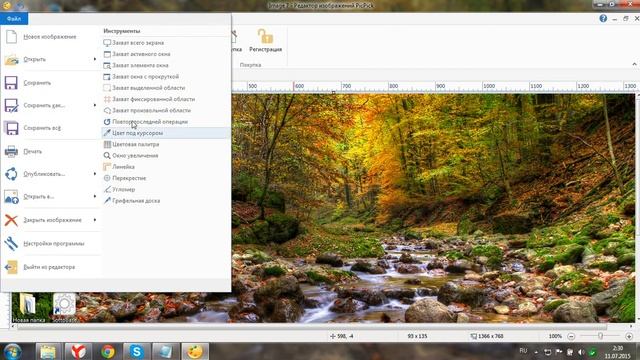
Task: Click the Сохранить floppy disk icon
Action: [x=11, y=83]
